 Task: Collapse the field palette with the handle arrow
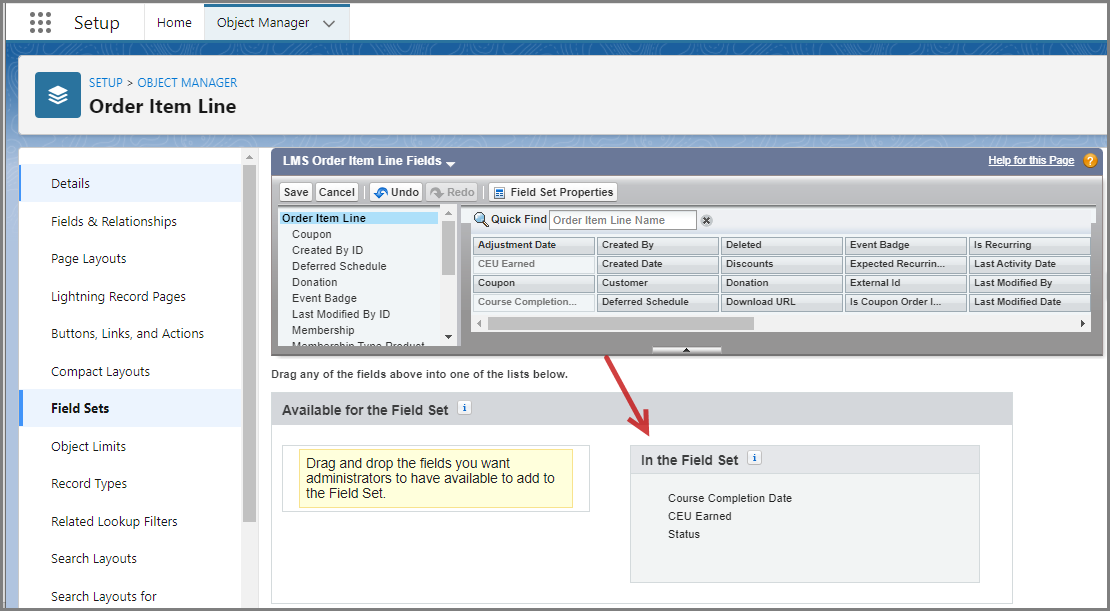coord(686,350)
